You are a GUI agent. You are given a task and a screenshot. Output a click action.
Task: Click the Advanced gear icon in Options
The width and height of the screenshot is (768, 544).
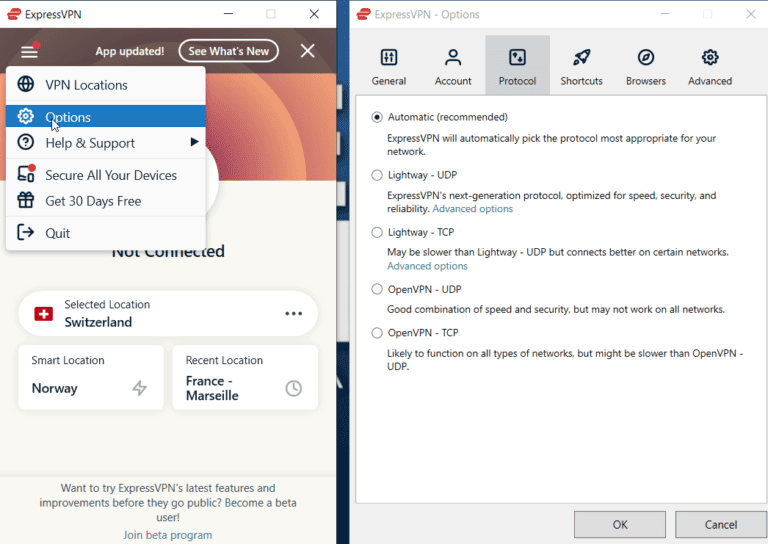[710, 57]
